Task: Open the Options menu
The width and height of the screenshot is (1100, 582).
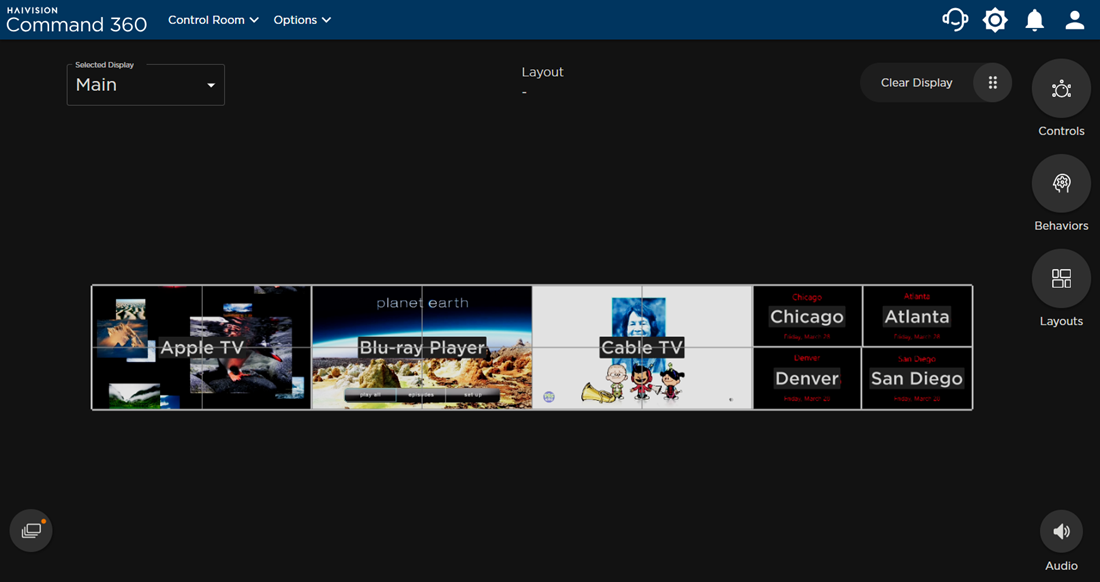Action: [x=302, y=20]
